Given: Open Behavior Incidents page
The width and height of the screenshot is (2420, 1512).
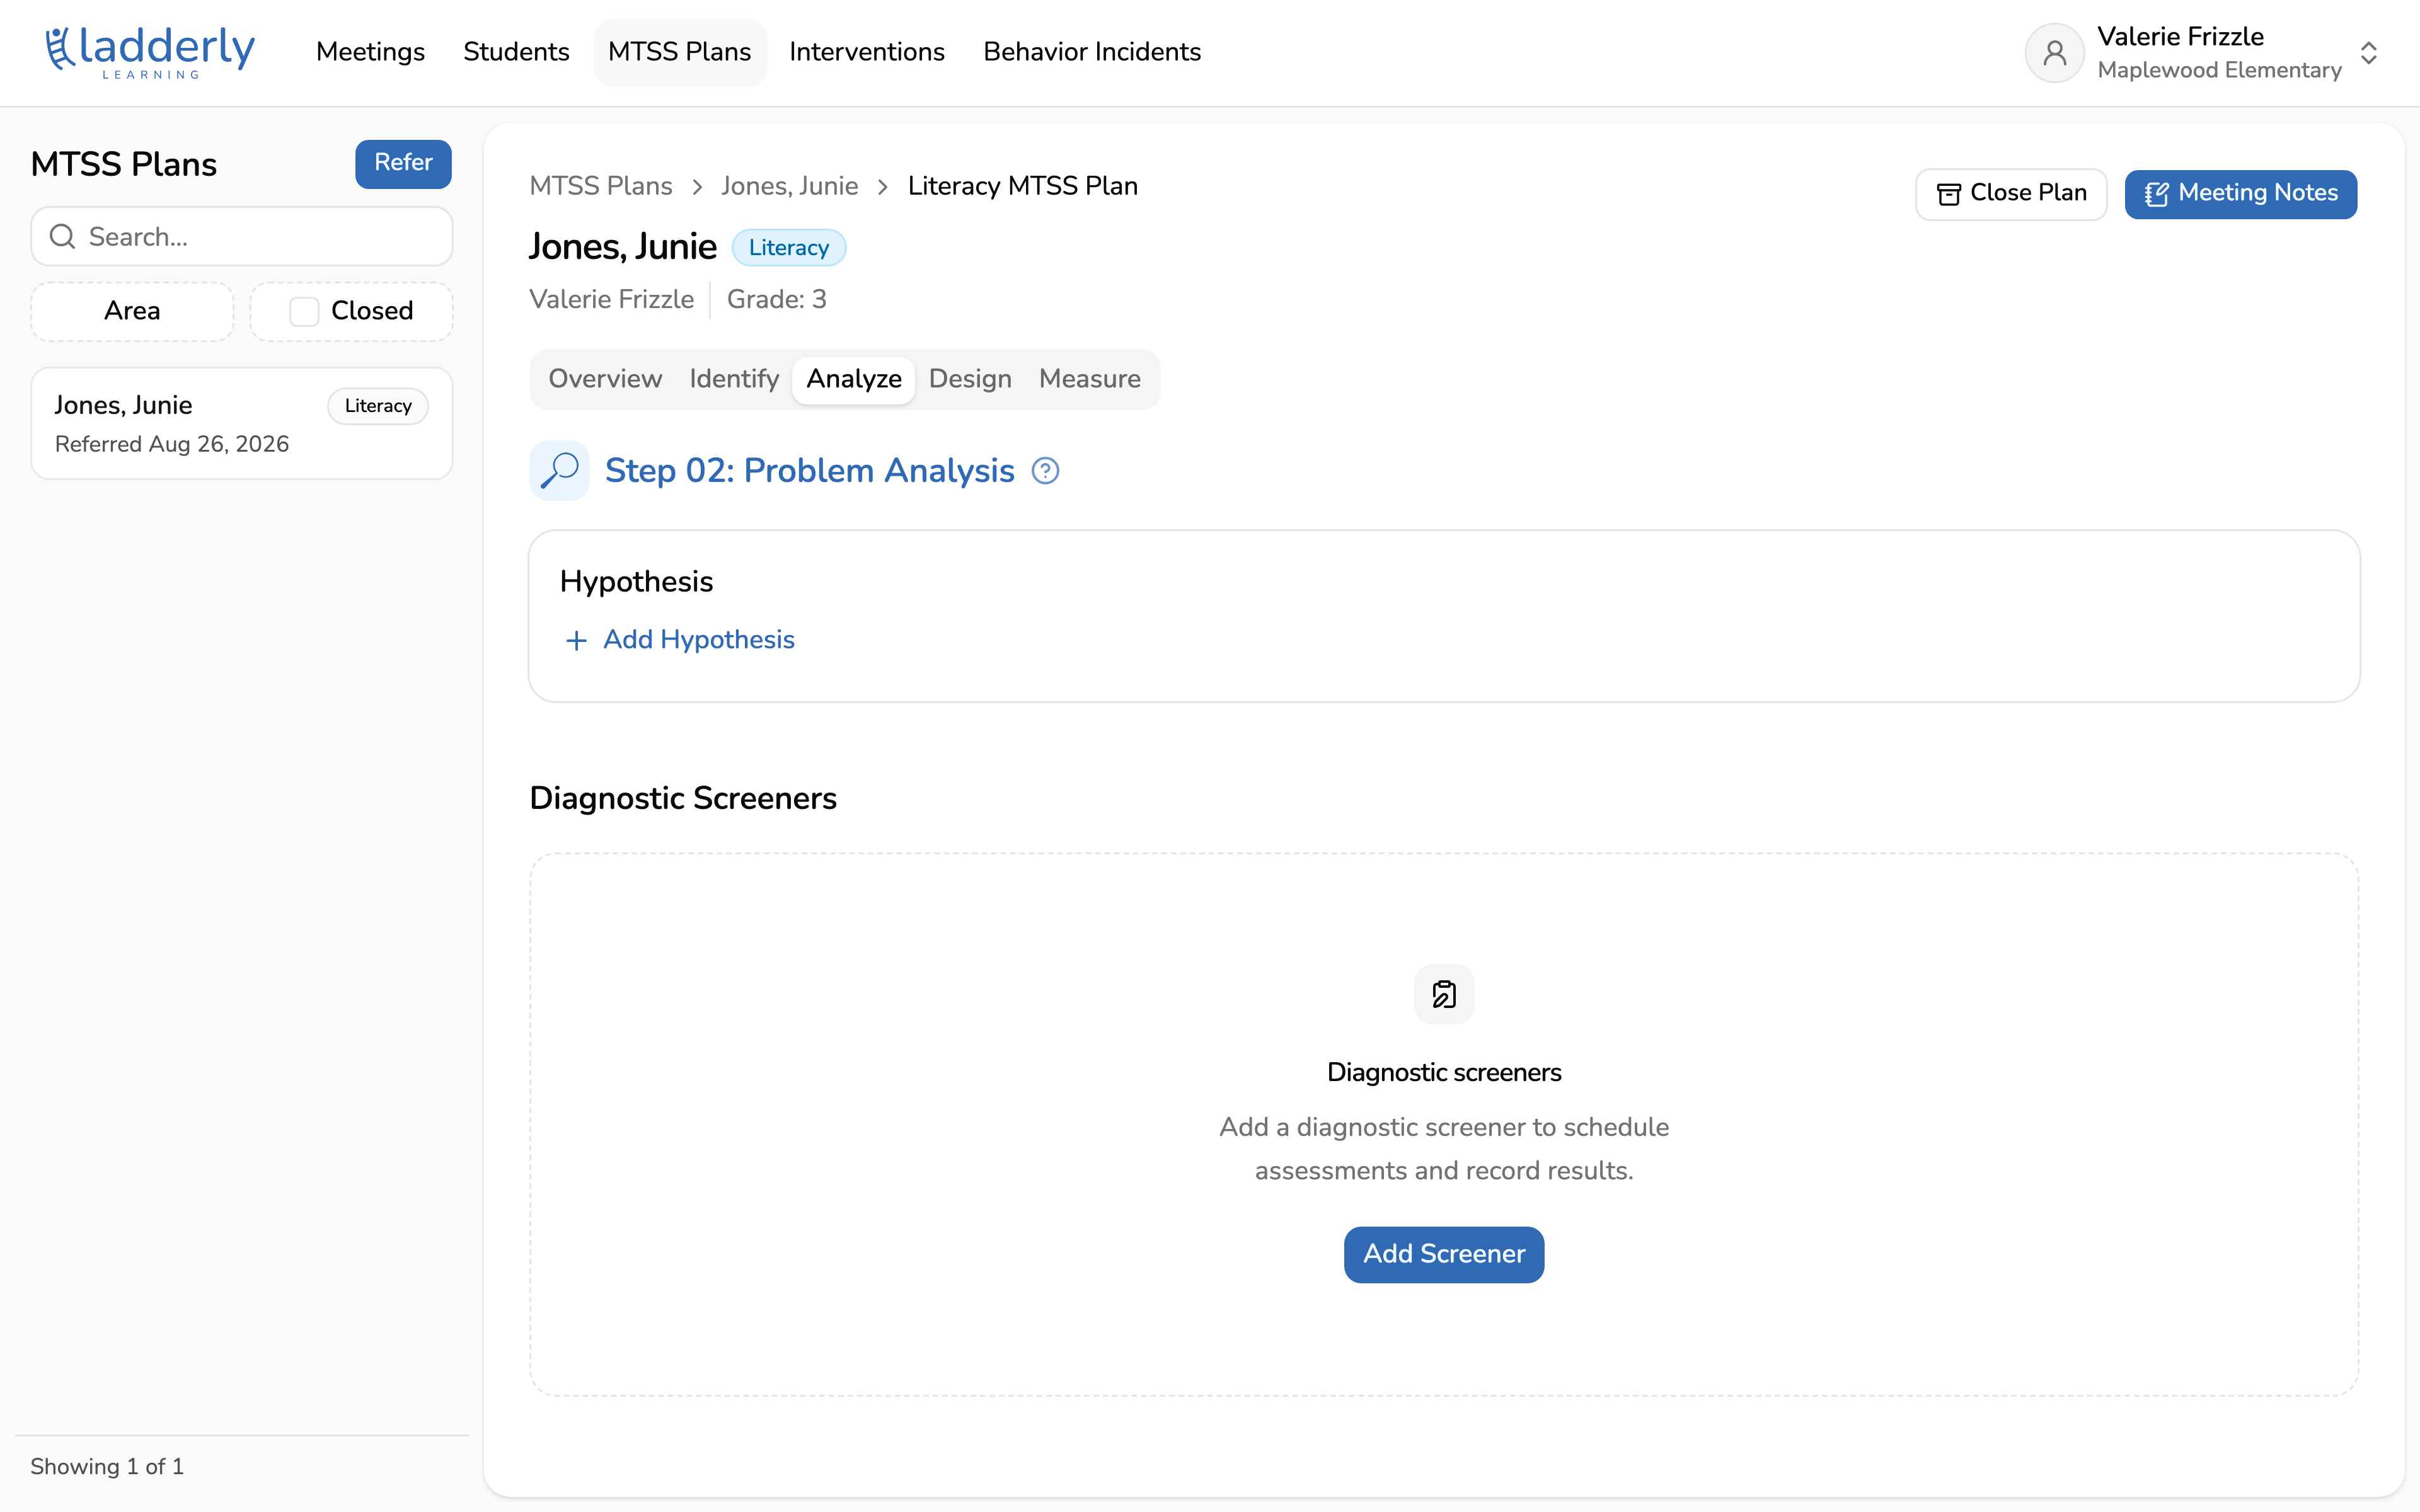Looking at the screenshot, I should [1092, 52].
